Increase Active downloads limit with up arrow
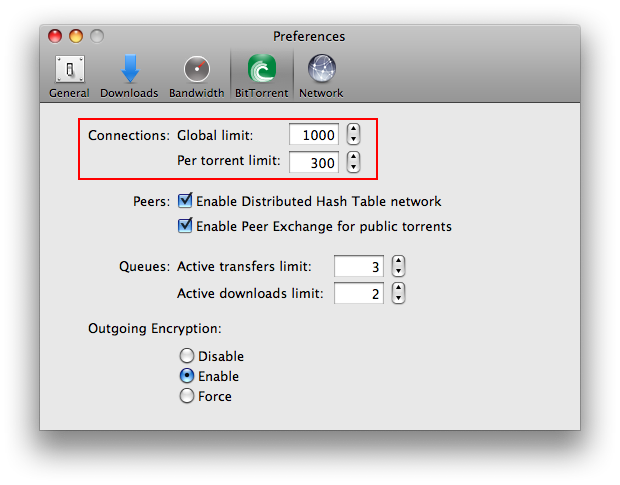Viewport: 620px width, 485px height. (398, 288)
